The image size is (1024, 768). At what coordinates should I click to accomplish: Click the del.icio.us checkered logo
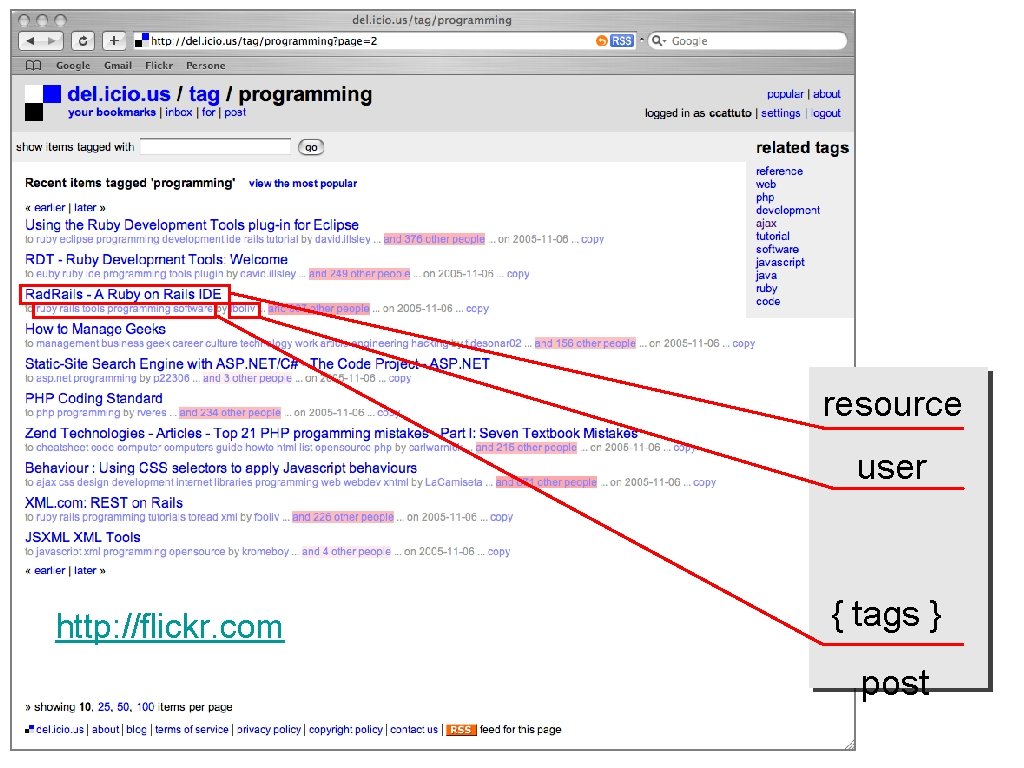pyautogui.click(x=43, y=103)
